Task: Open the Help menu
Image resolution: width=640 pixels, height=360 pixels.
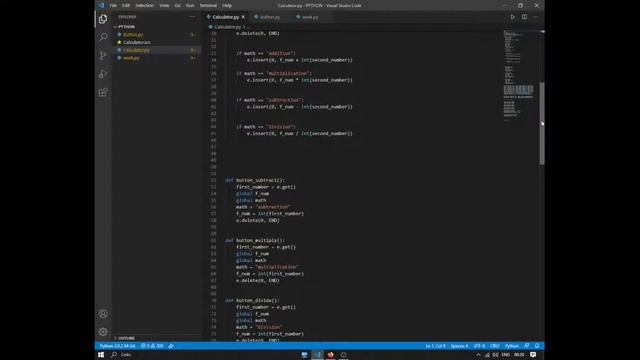Action: pyautogui.click(x=227, y=5)
